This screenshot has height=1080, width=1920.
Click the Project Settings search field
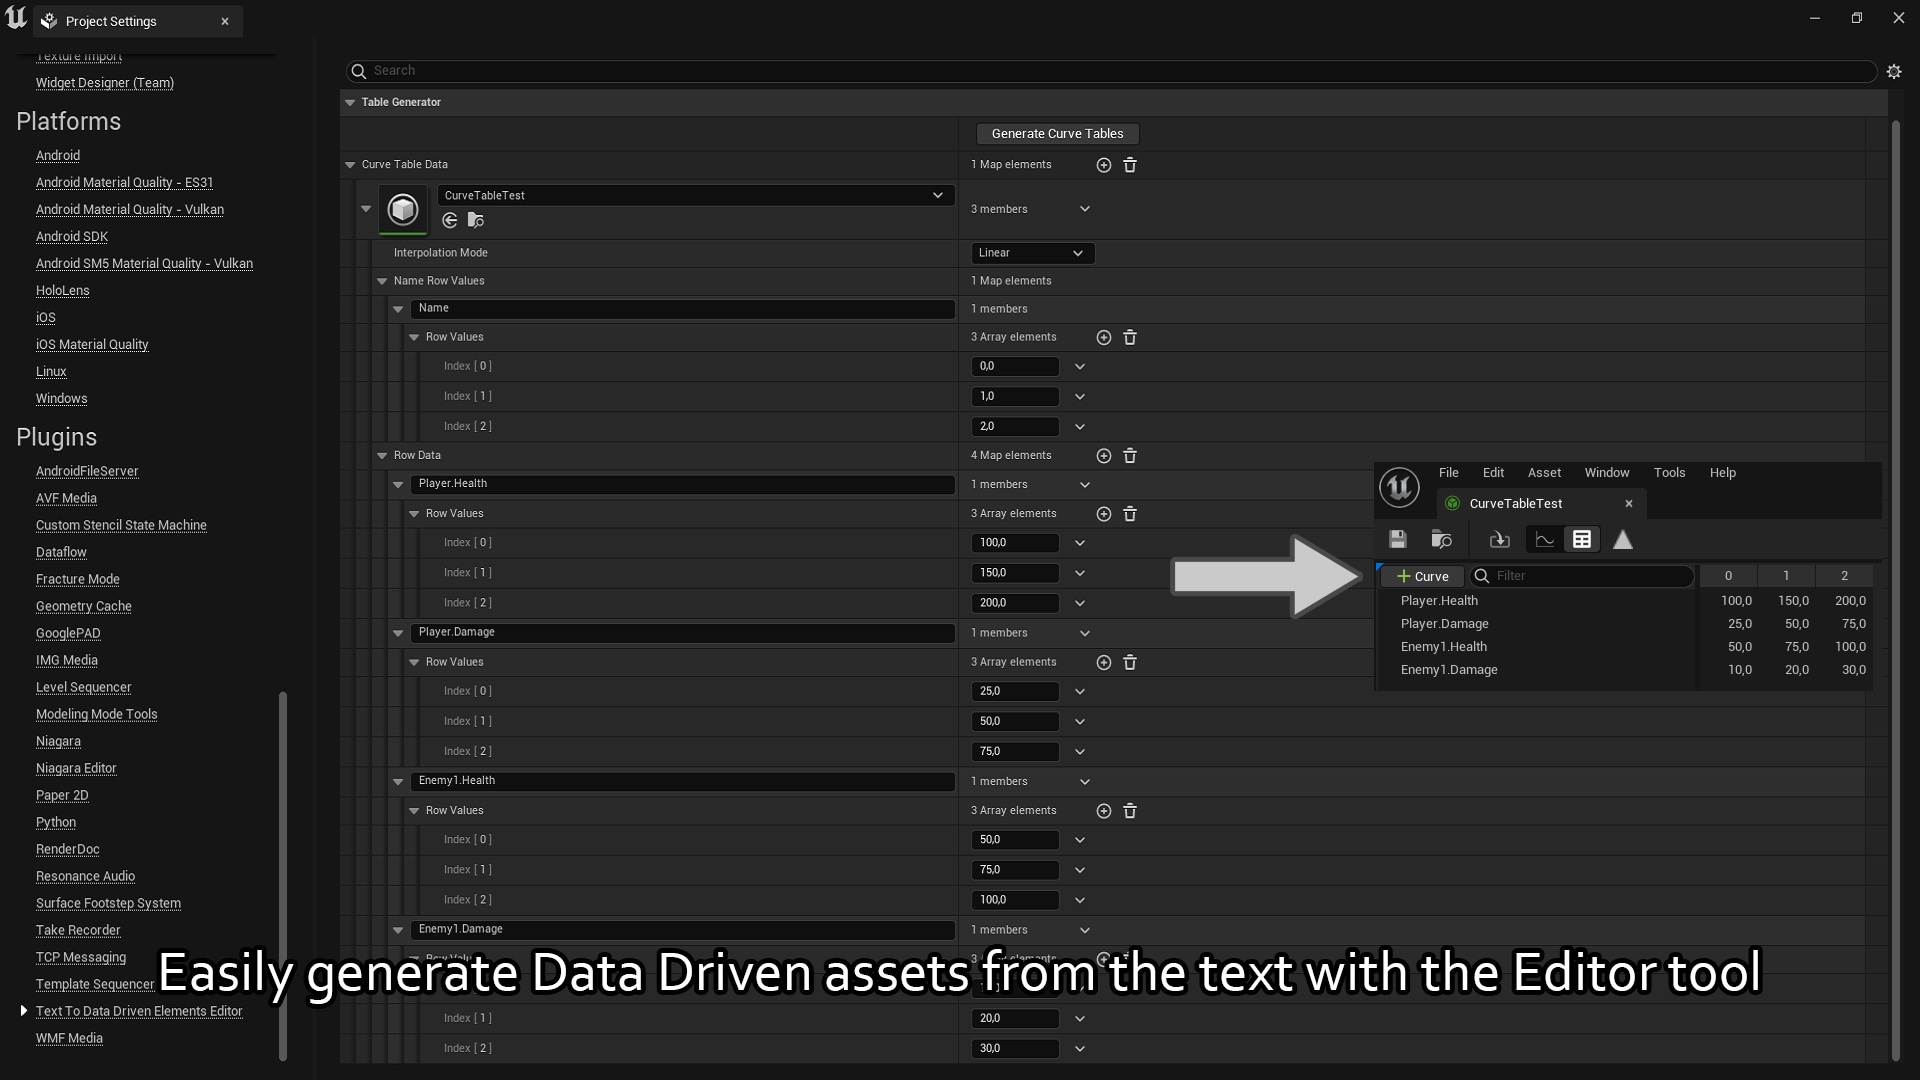tap(1110, 71)
